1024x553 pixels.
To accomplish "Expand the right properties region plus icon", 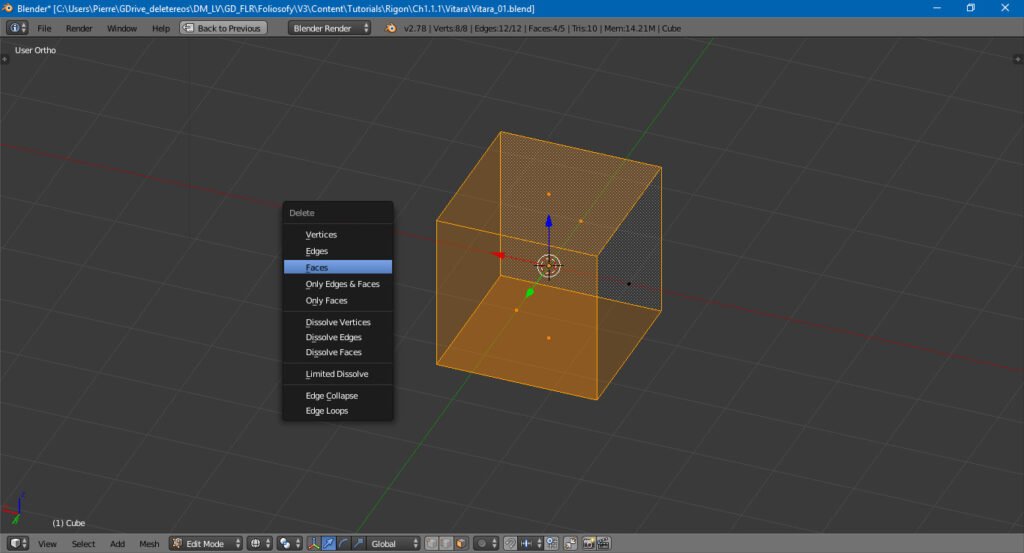I will 1017,59.
